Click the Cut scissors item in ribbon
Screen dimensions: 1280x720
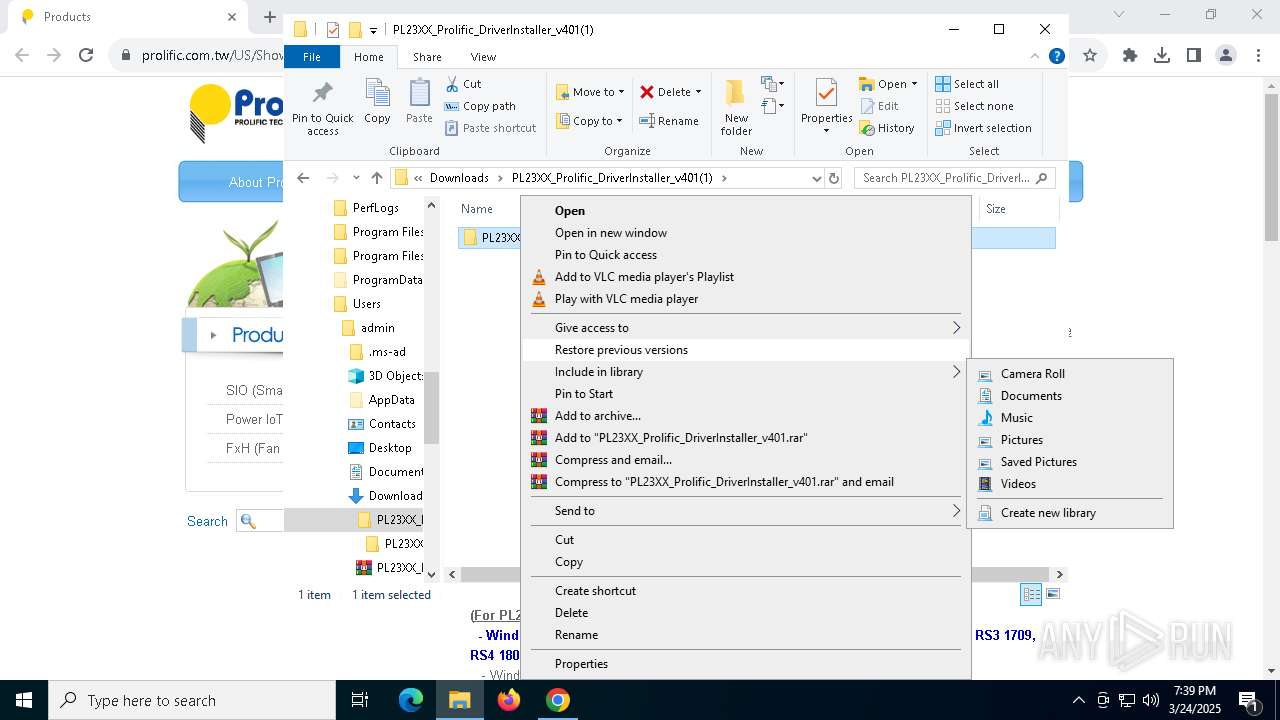click(x=463, y=84)
